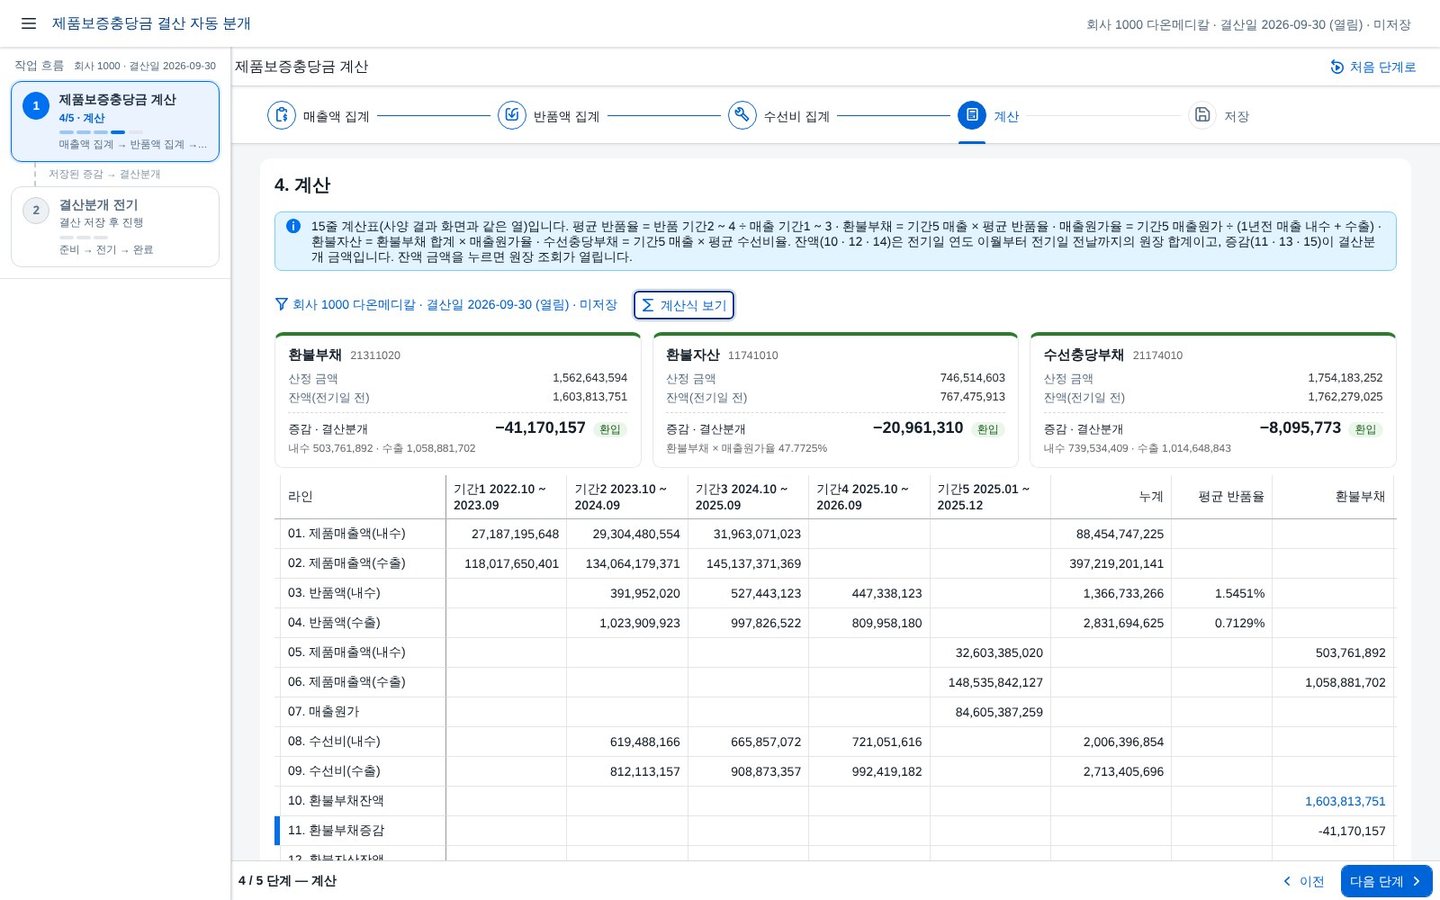Click cell 84,605,387,259 in 매출원가 row
Image resolution: width=1440 pixels, height=900 pixels.
[x=999, y=712]
